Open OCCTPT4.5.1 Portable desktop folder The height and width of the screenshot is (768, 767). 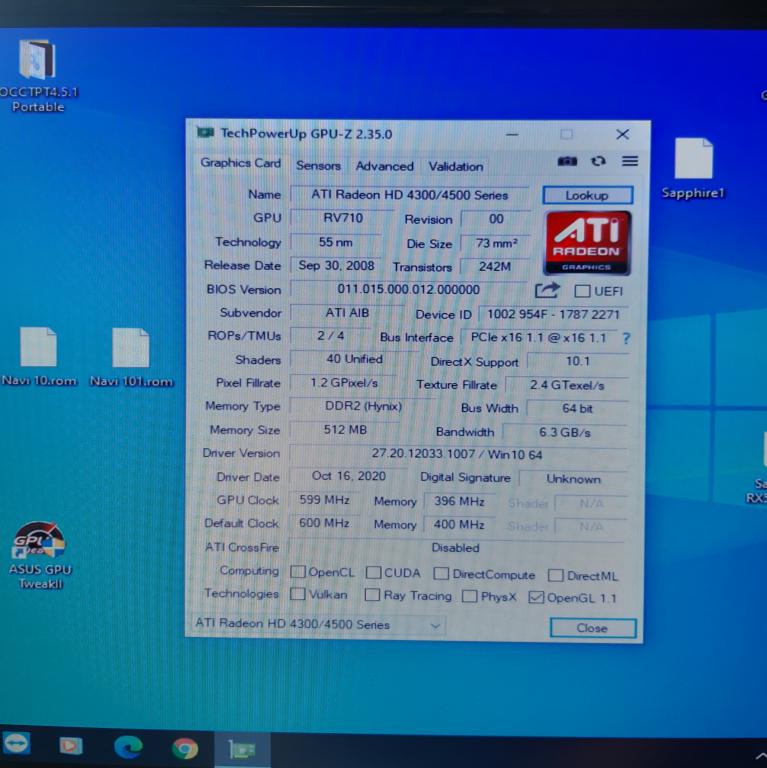38,76
